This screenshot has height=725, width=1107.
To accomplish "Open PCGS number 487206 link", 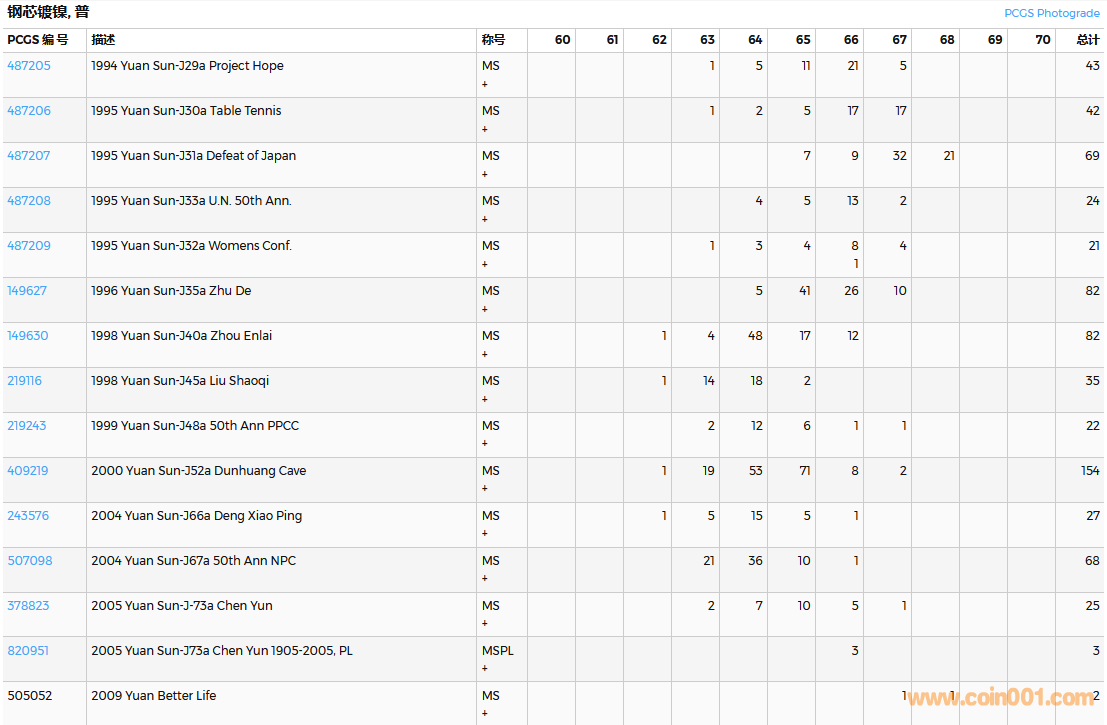I will (29, 111).
